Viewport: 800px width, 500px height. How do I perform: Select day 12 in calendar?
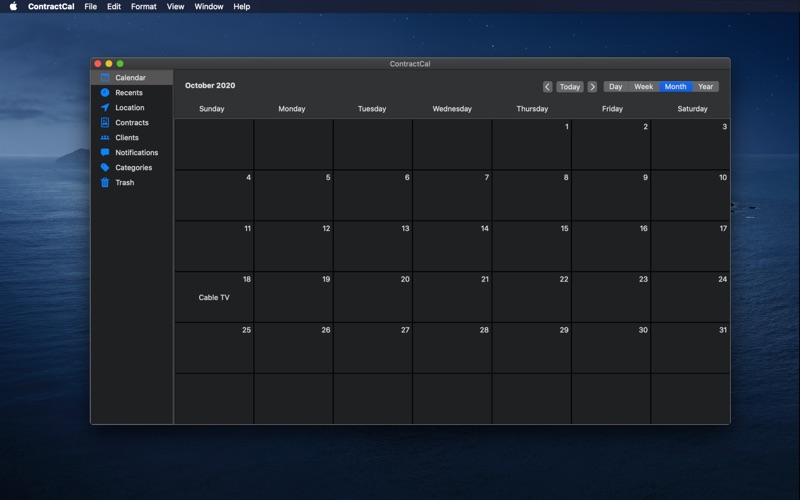pyautogui.click(x=293, y=246)
